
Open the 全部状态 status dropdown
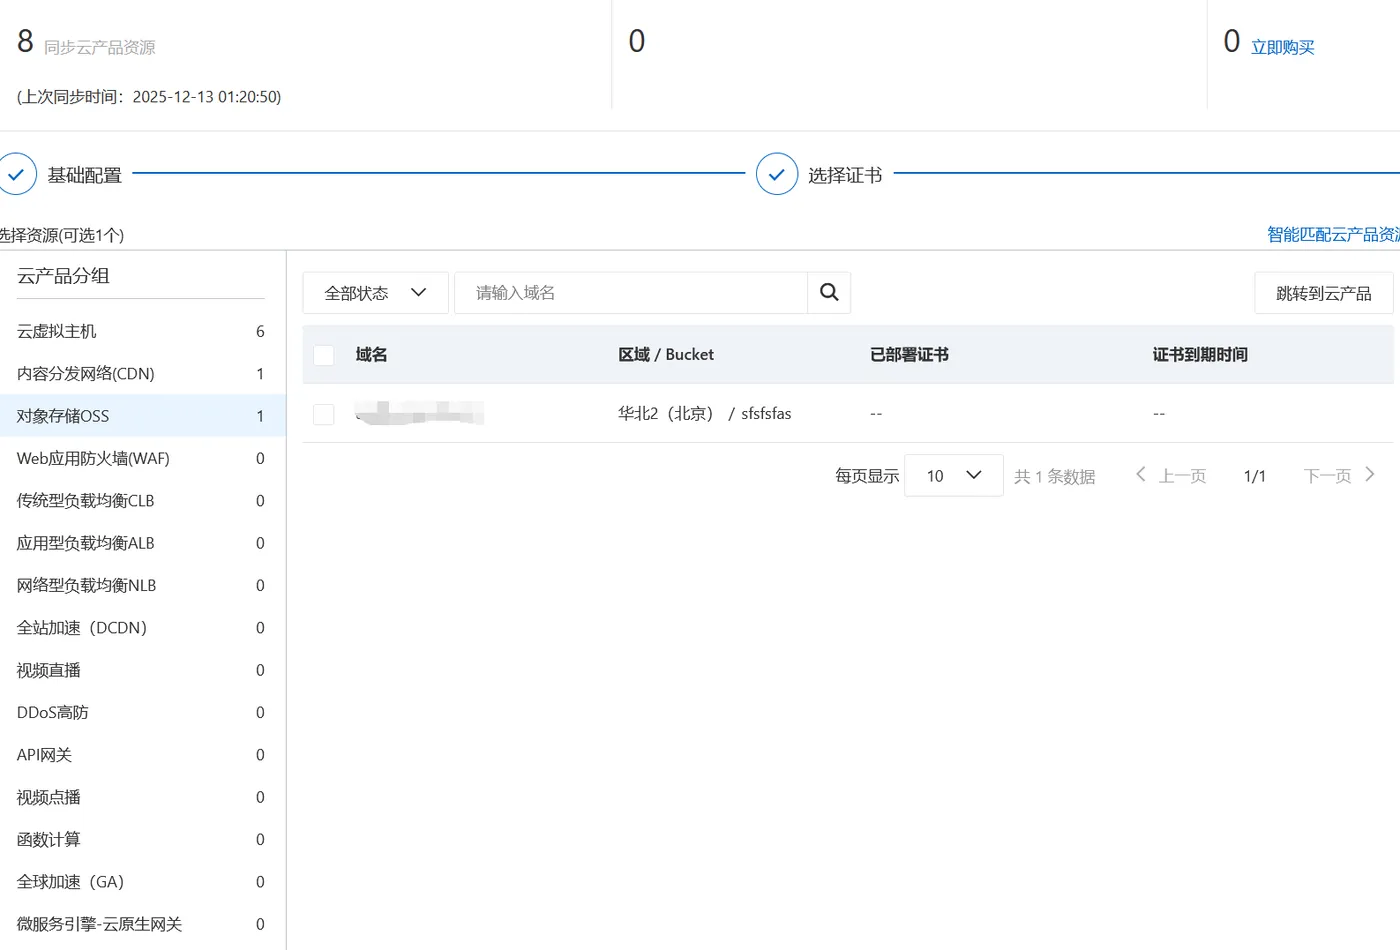pyautogui.click(x=376, y=293)
